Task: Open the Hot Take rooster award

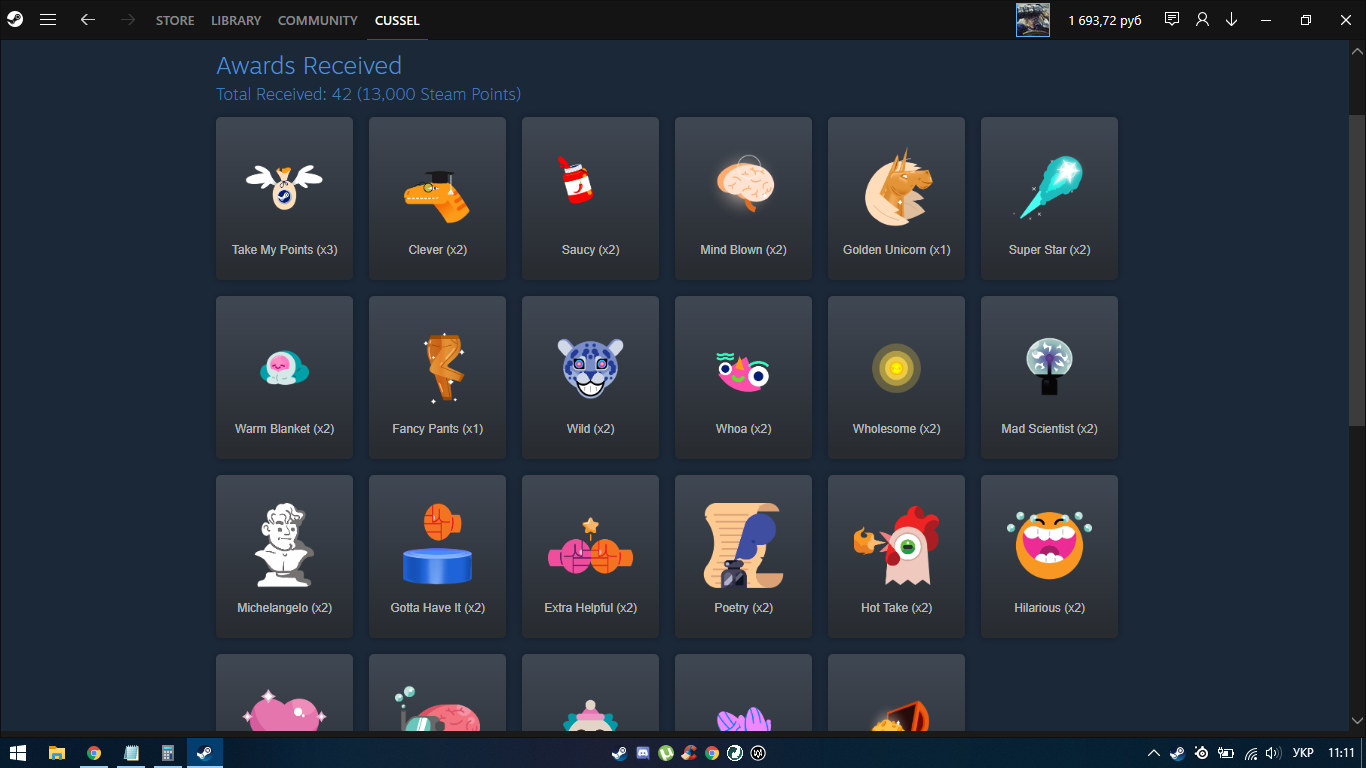Action: tap(897, 556)
